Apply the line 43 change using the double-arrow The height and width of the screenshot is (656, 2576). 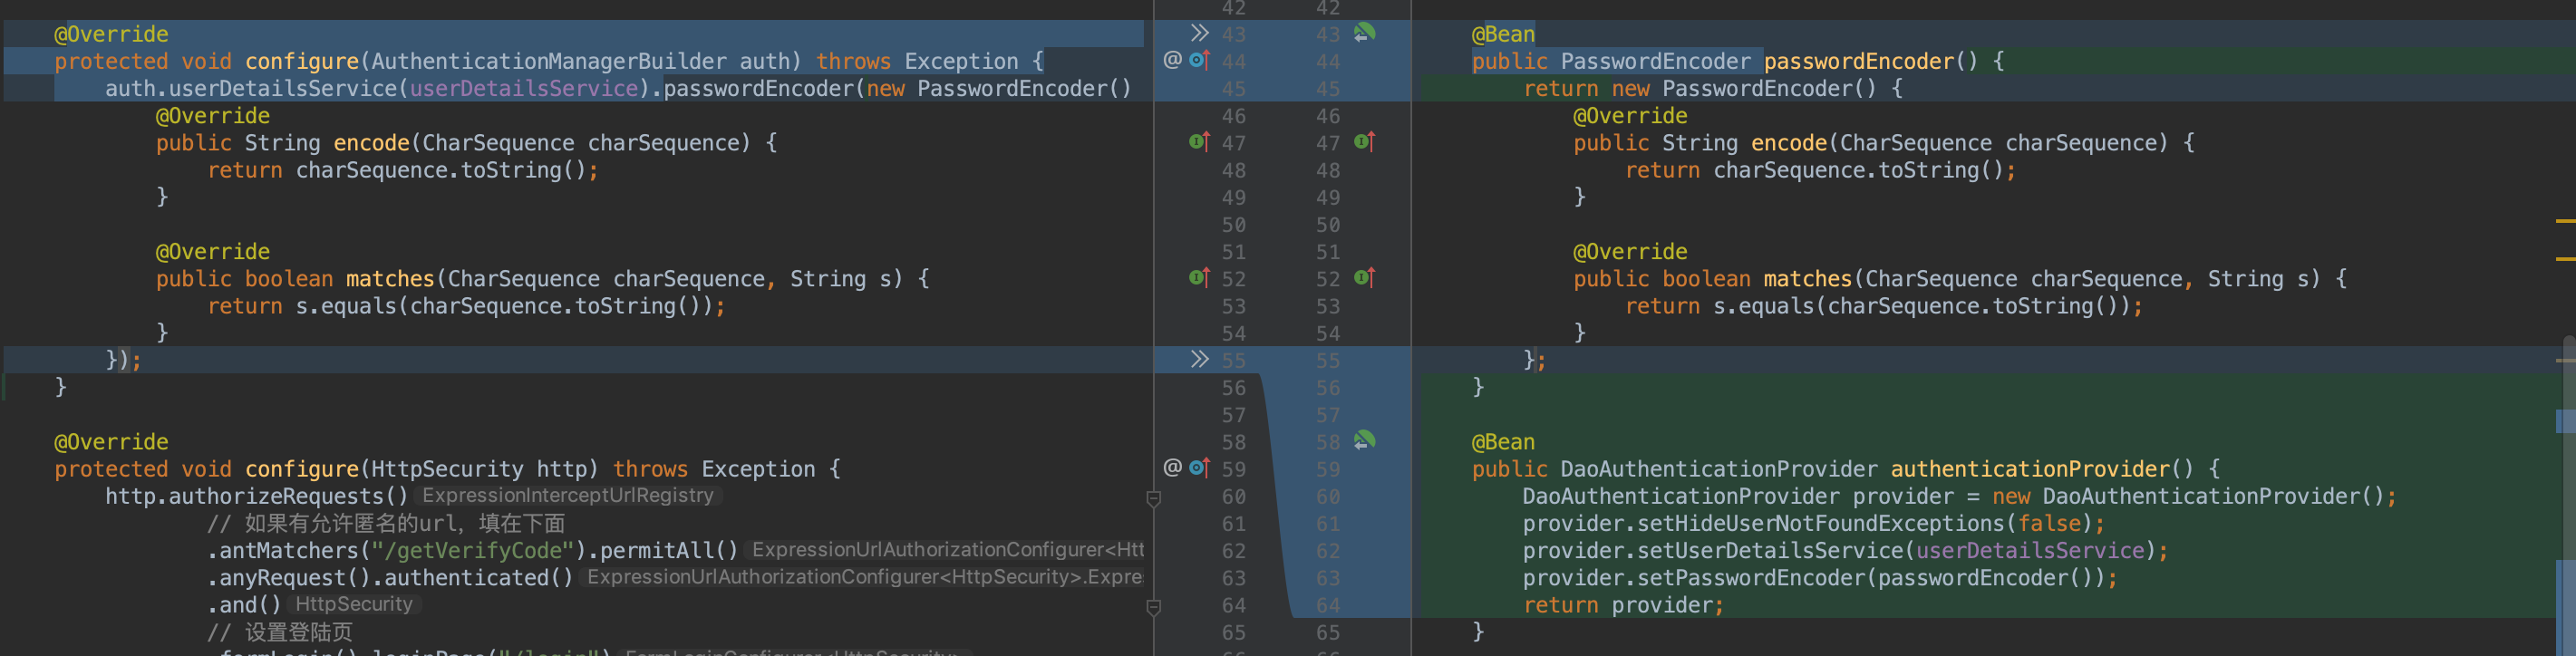1199,33
